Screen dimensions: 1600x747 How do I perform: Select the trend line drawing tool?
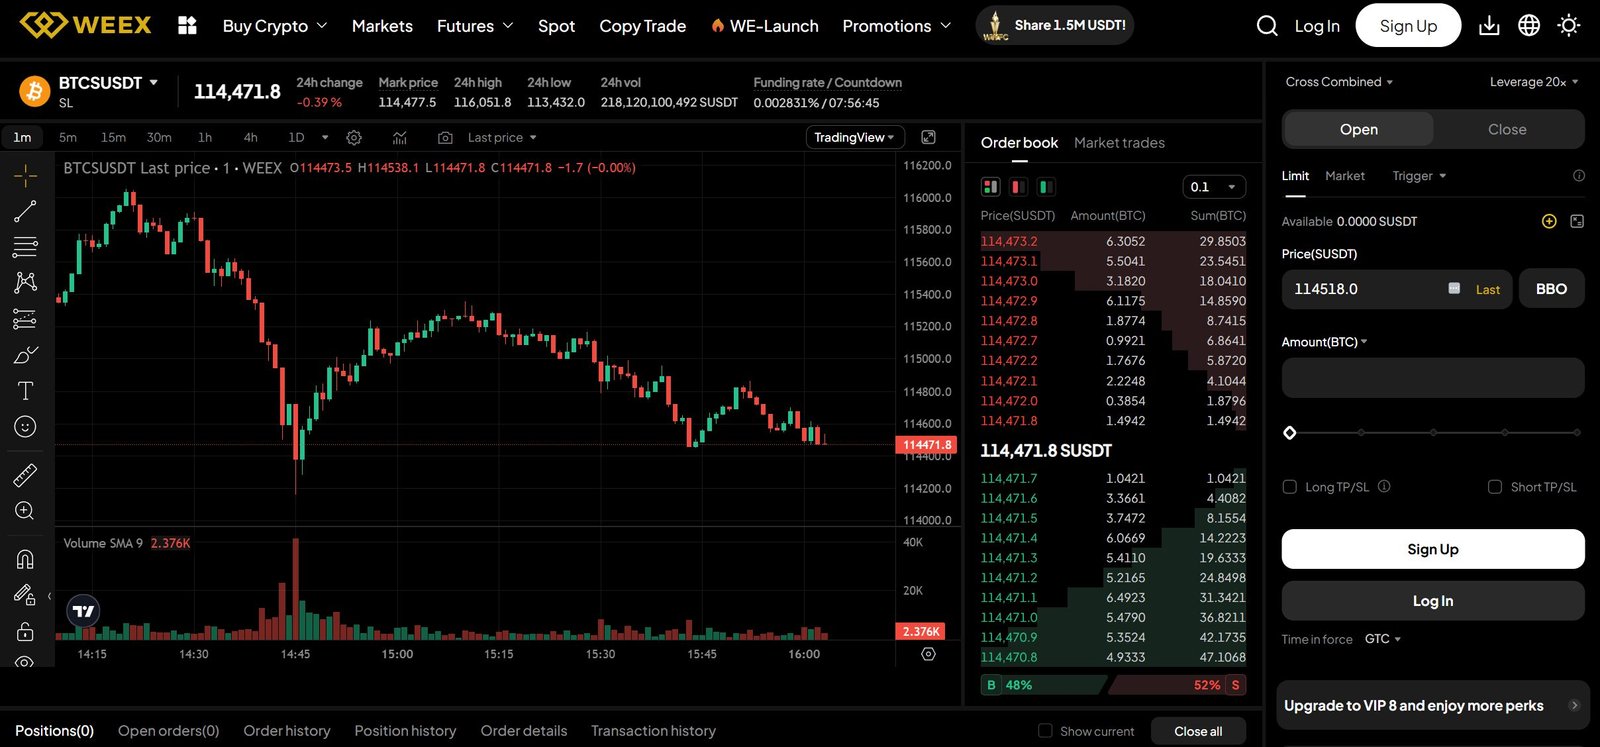[x=25, y=211]
